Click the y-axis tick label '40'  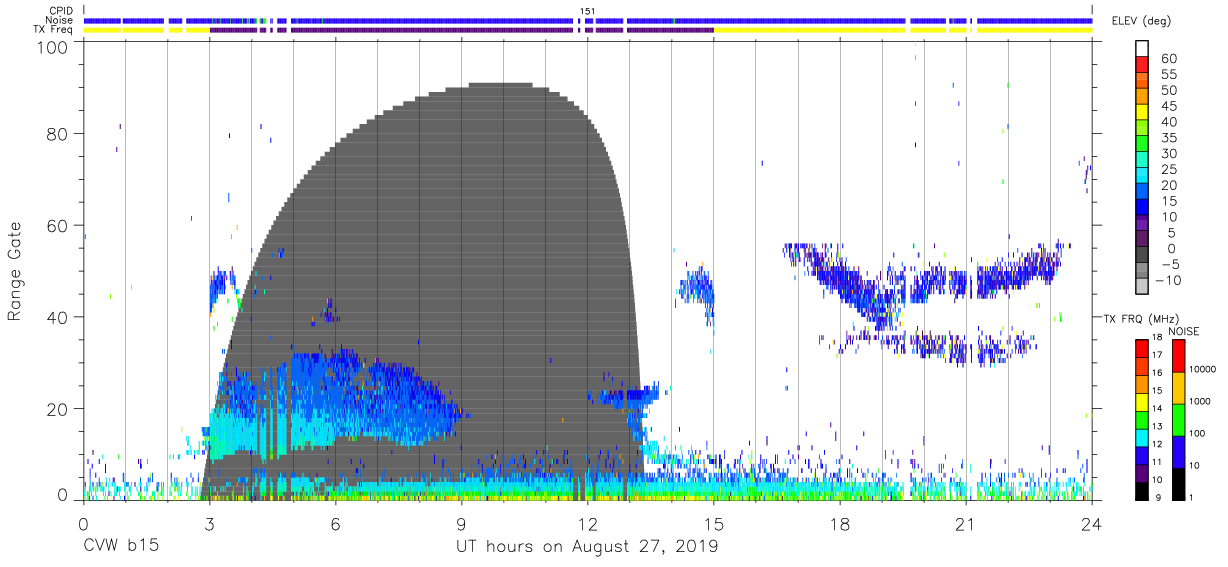click(x=59, y=317)
